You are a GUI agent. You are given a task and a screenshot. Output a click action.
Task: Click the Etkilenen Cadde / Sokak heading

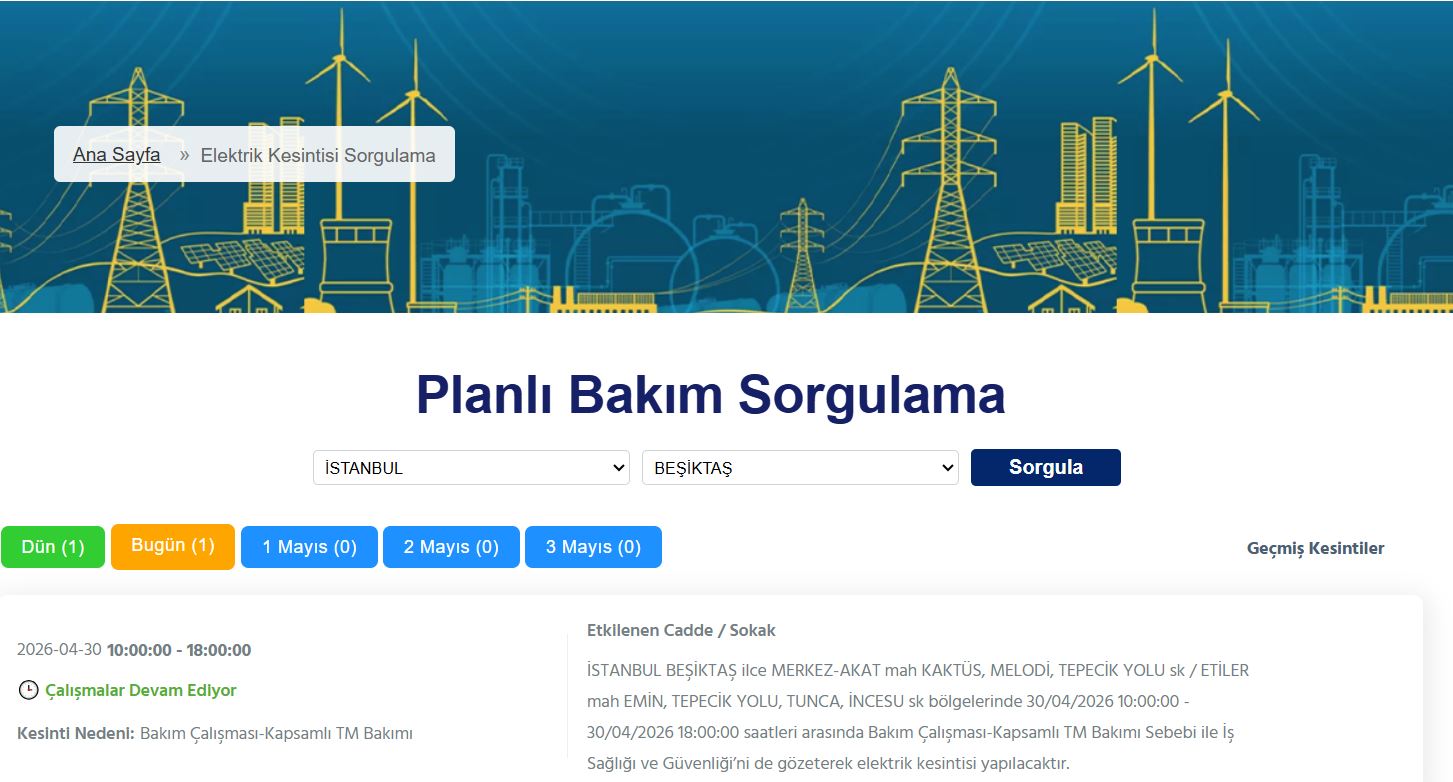pos(681,630)
